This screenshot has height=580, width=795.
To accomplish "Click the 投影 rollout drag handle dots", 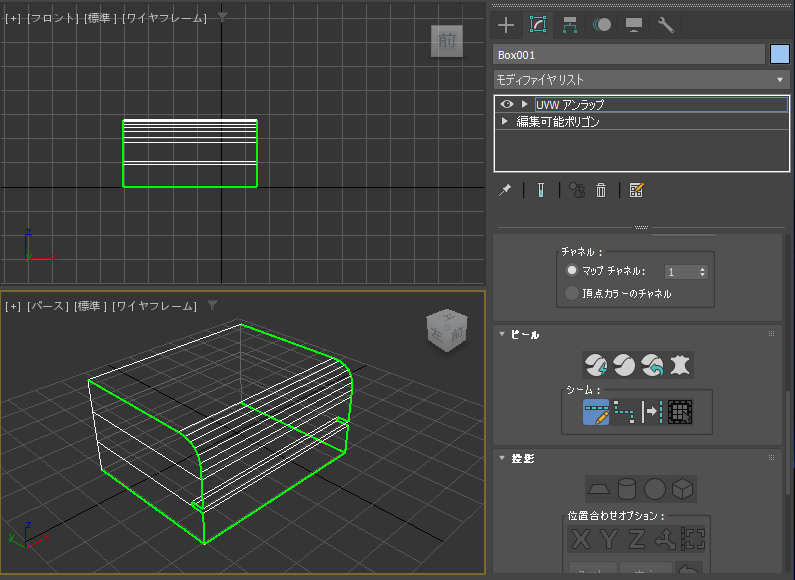I will tap(771, 457).
